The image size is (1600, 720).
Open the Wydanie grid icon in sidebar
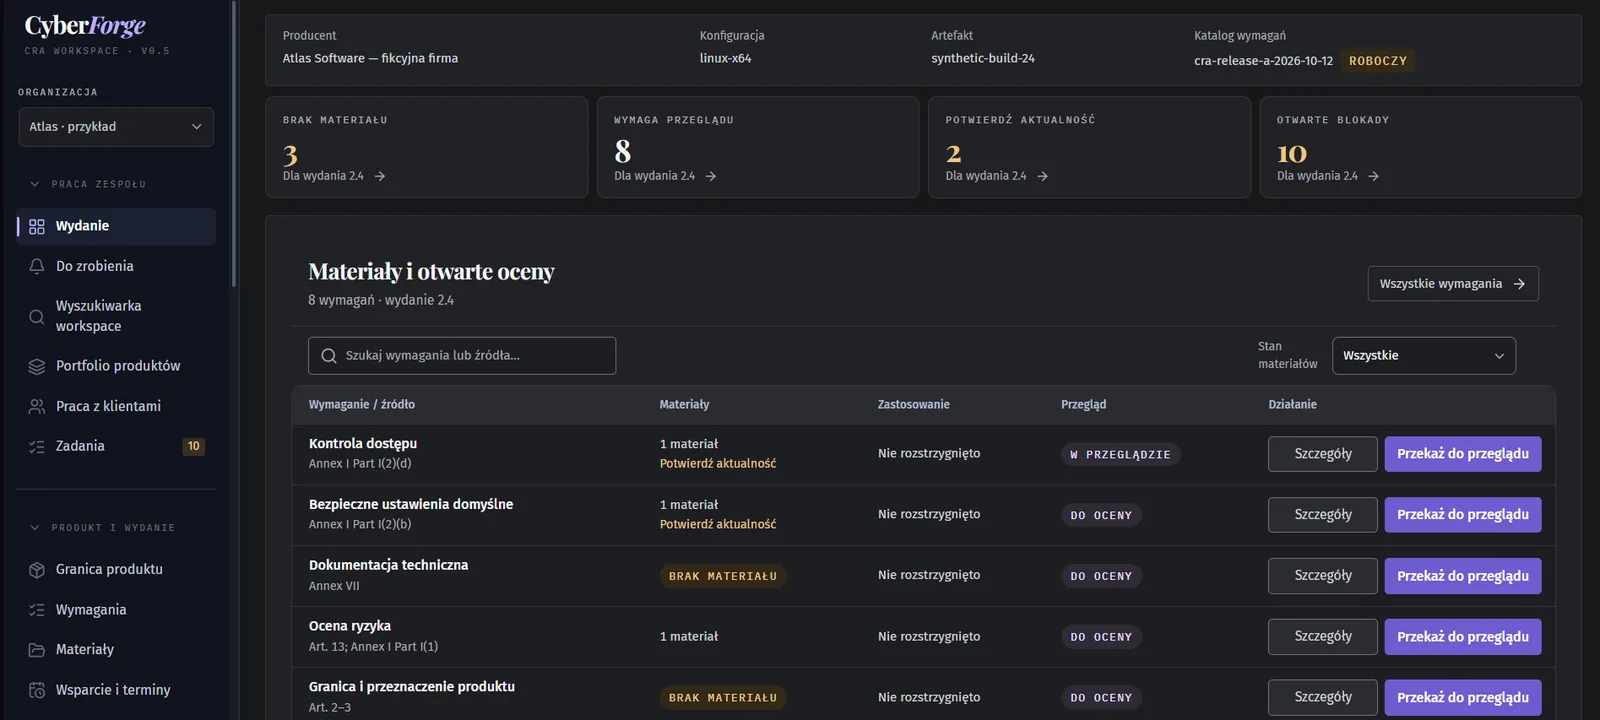(x=37, y=227)
